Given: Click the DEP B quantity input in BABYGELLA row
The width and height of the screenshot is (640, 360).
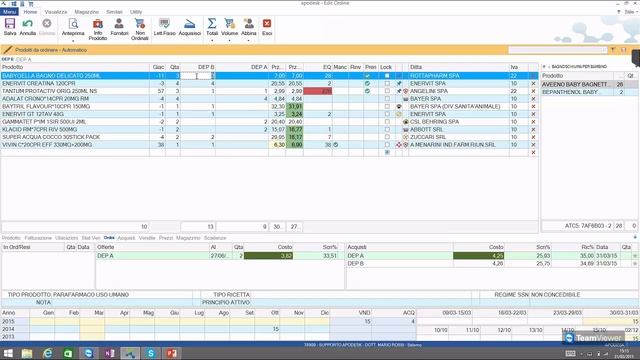Looking at the screenshot, I should pos(198,76).
